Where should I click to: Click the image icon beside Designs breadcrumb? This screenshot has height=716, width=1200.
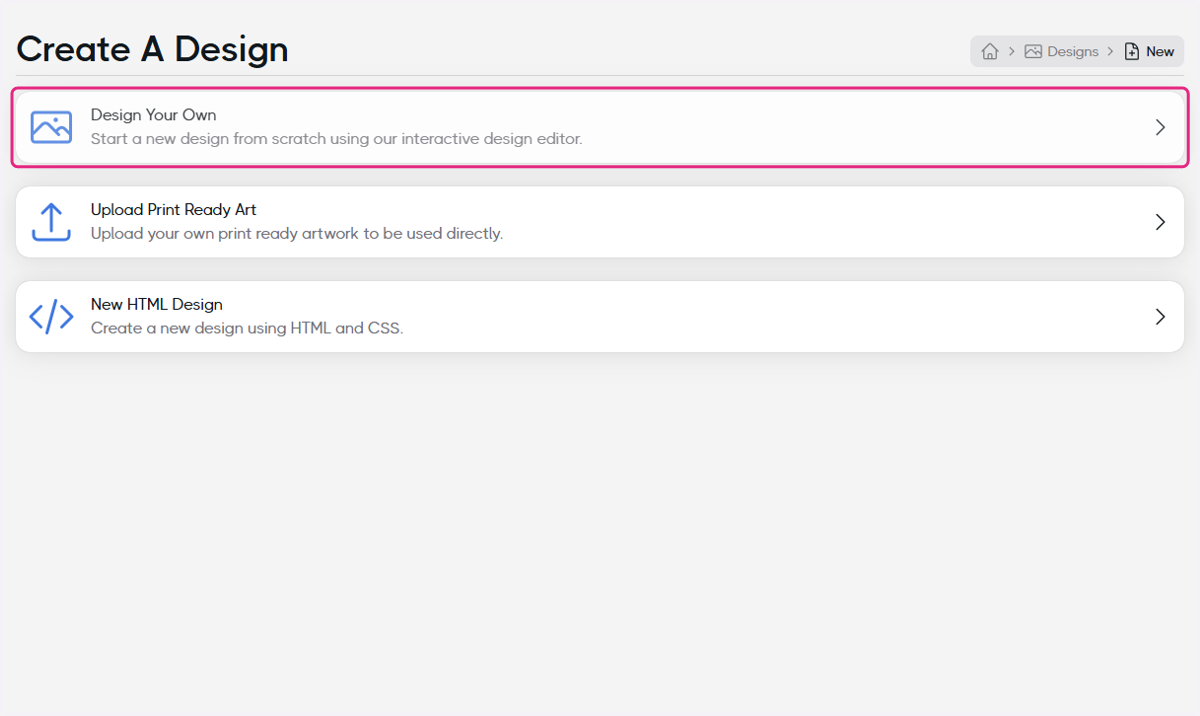click(1033, 52)
